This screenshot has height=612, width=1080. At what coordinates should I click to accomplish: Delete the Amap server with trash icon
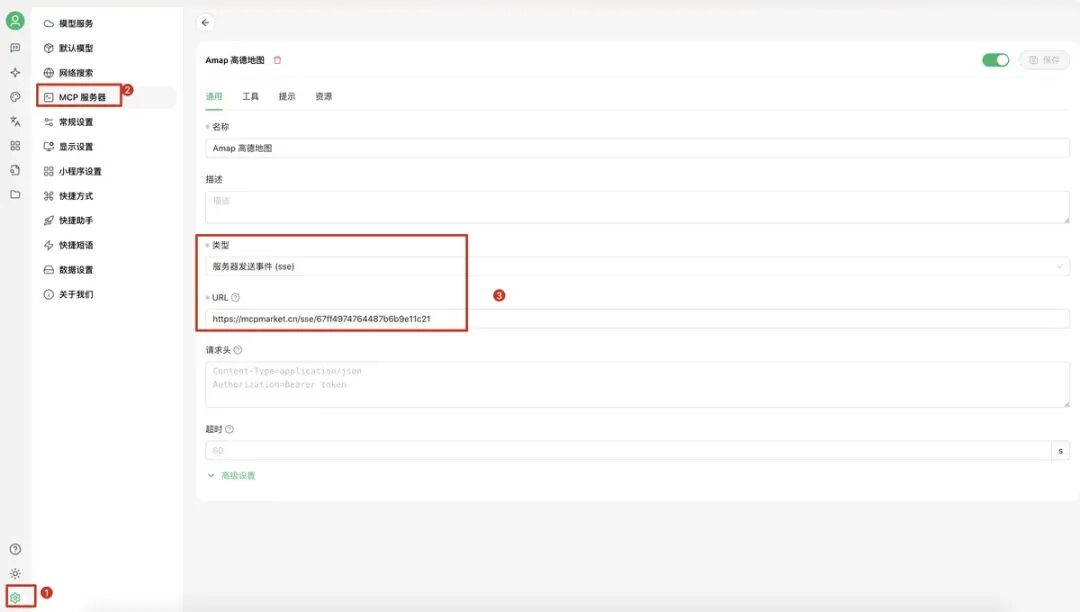(x=278, y=60)
